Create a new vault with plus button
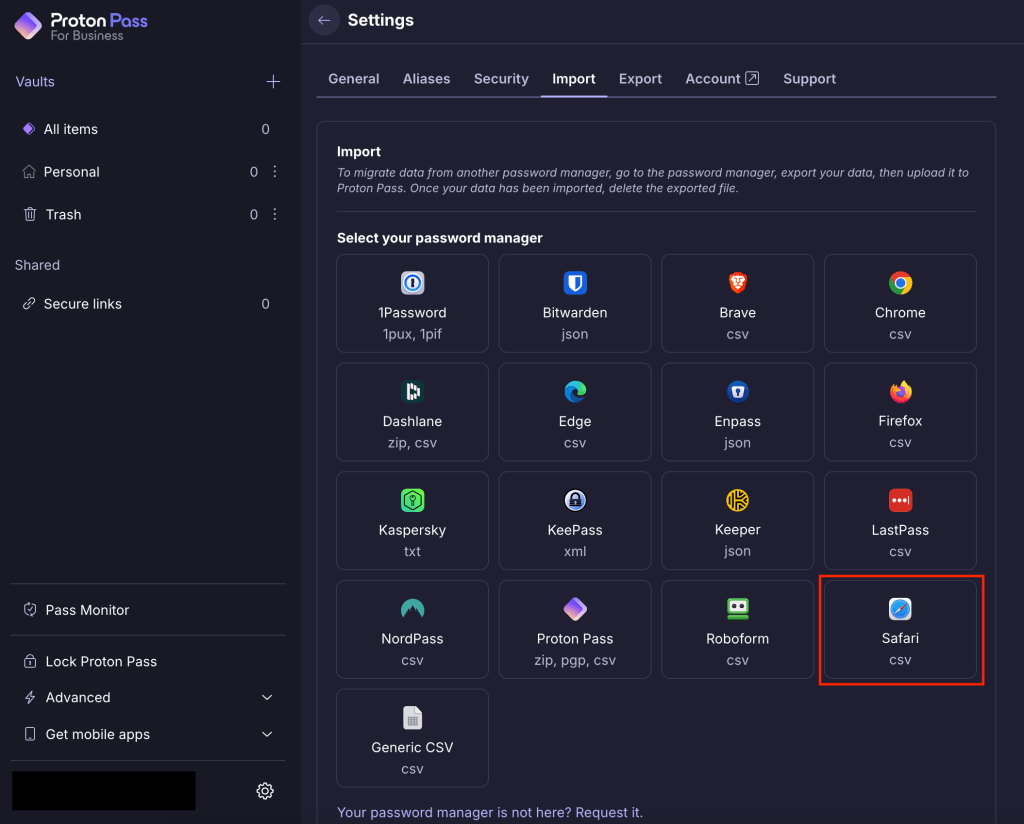This screenshot has width=1024, height=824. point(273,82)
